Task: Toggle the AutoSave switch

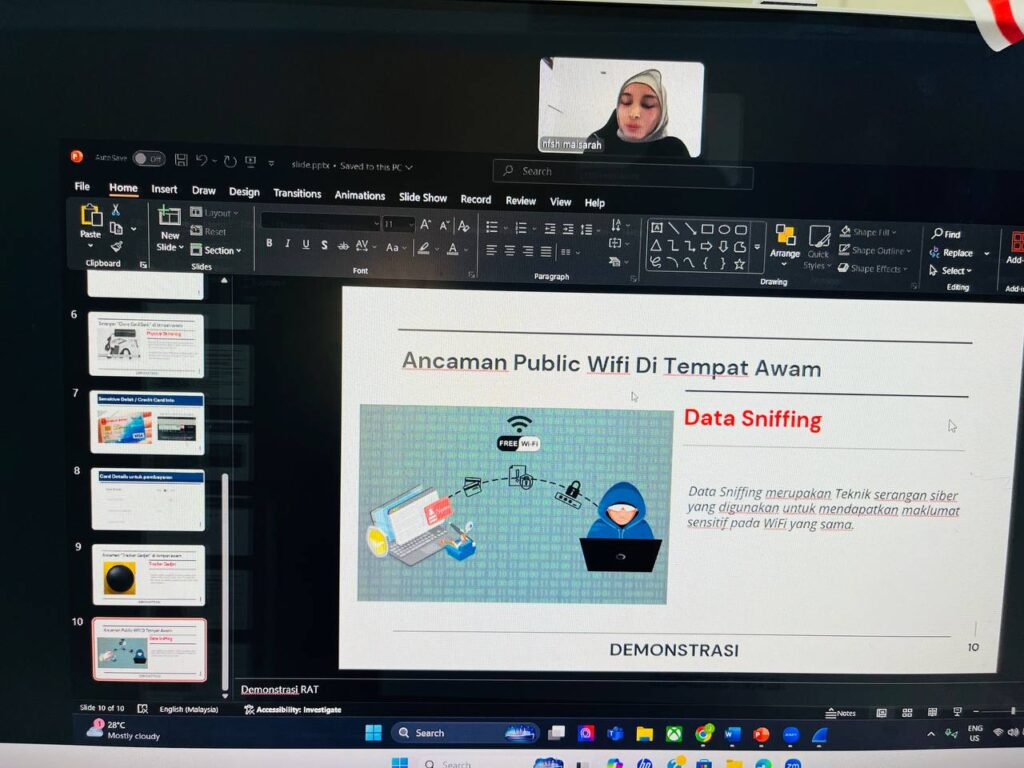Action: click(149, 158)
